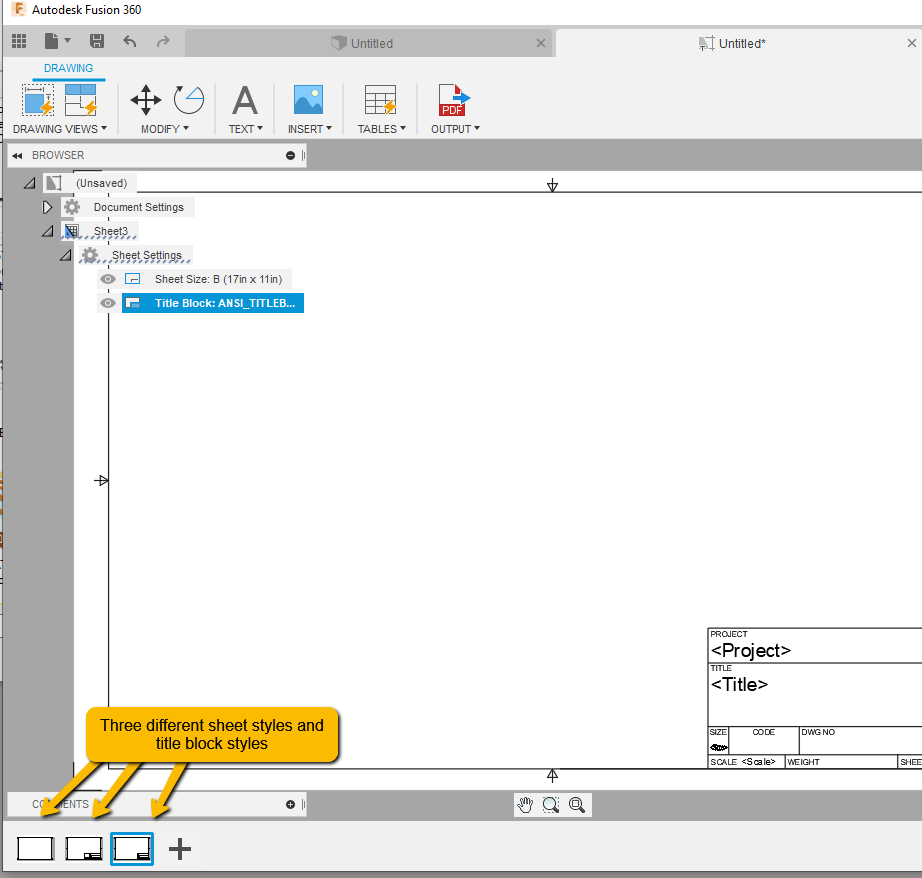Click the Table tool icon
Image resolution: width=922 pixels, height=878 pixels.
tap(380, 99)
